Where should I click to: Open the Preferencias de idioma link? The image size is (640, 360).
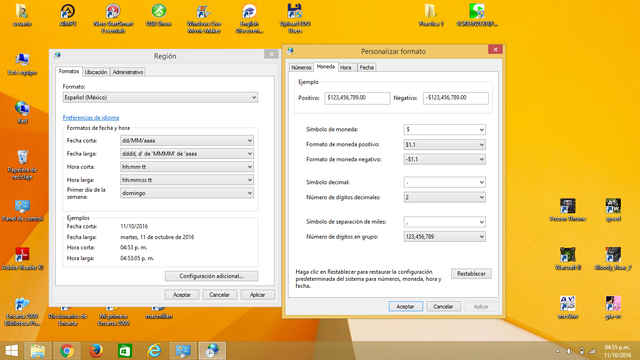click(91, 118)
